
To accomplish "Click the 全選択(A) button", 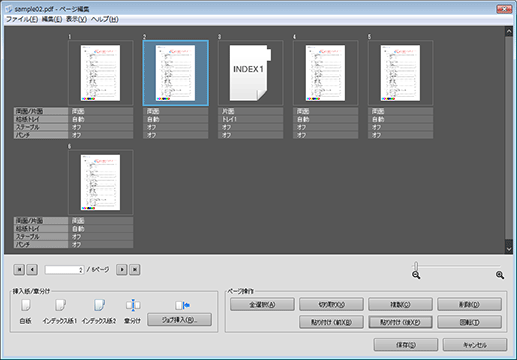I will 262,304.
